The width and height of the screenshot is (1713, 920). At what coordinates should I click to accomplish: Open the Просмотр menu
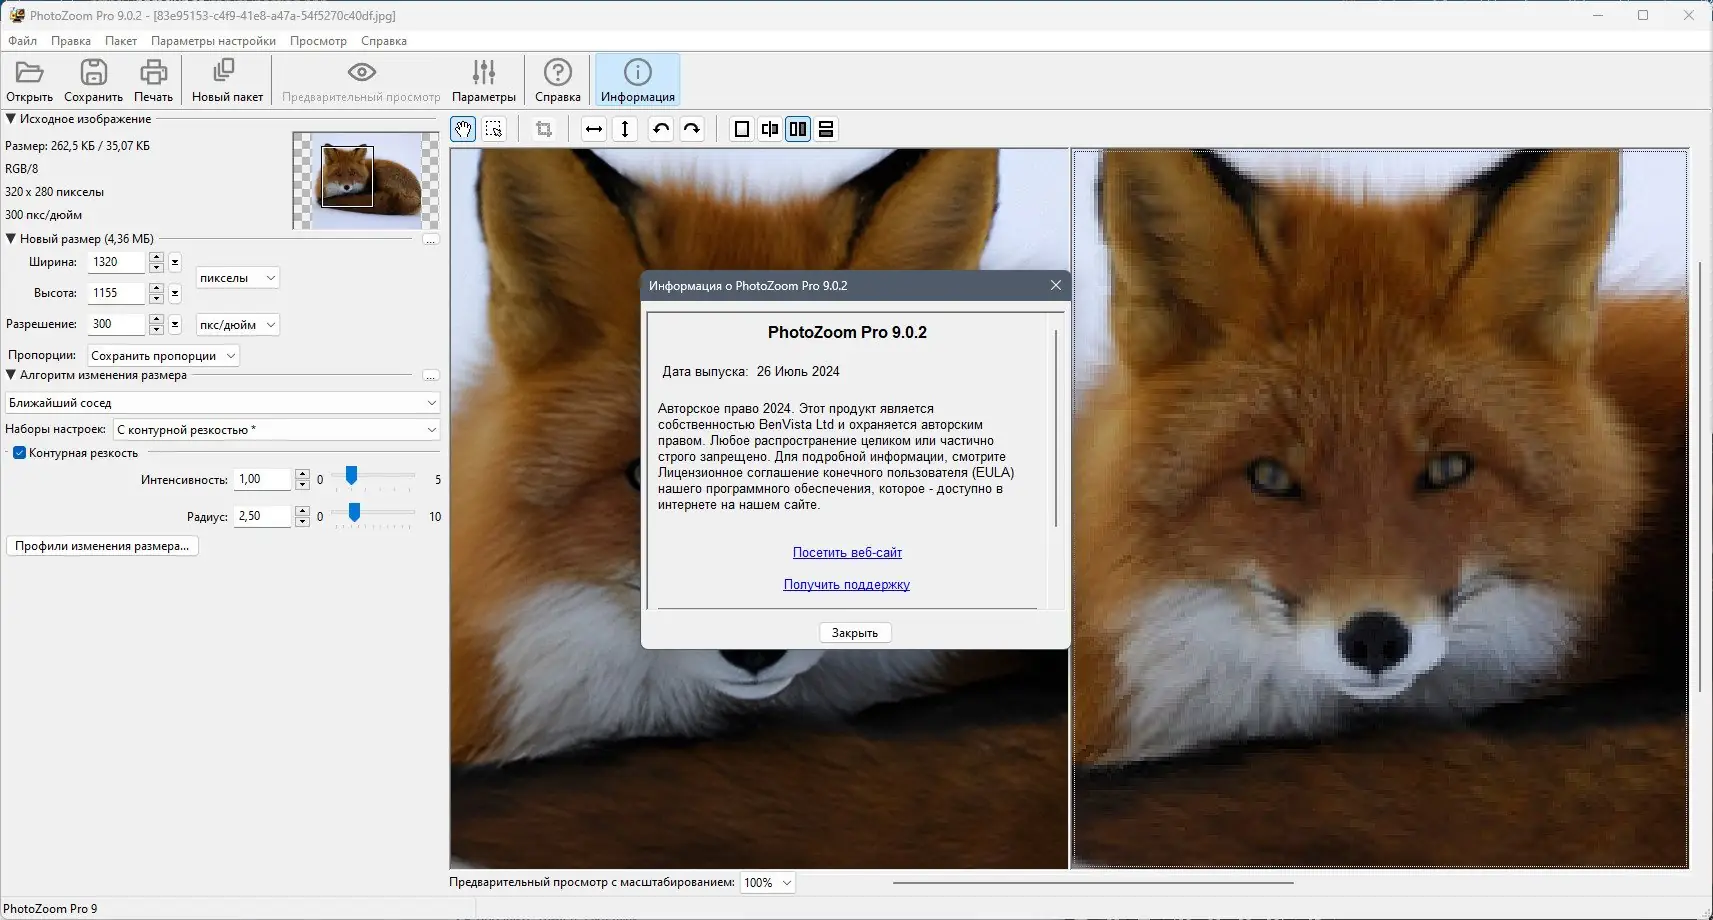pyautogui.click(x=318, y=41)
